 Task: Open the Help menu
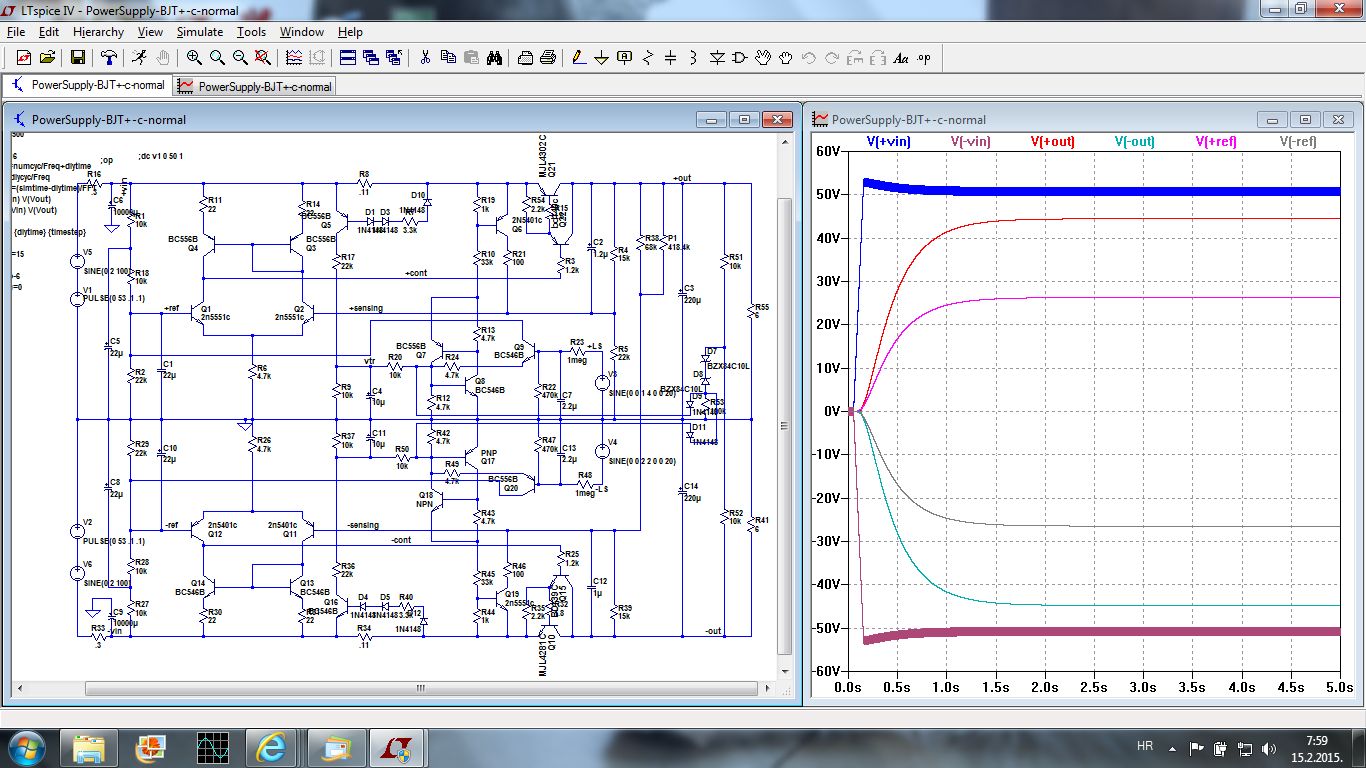(350, 32)
